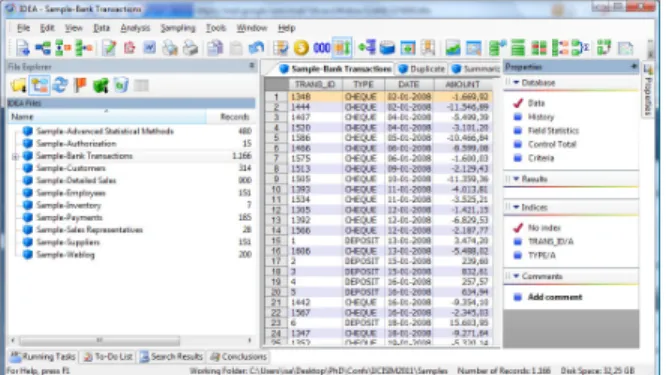Click the search window toolbar icon

[473, 48]
